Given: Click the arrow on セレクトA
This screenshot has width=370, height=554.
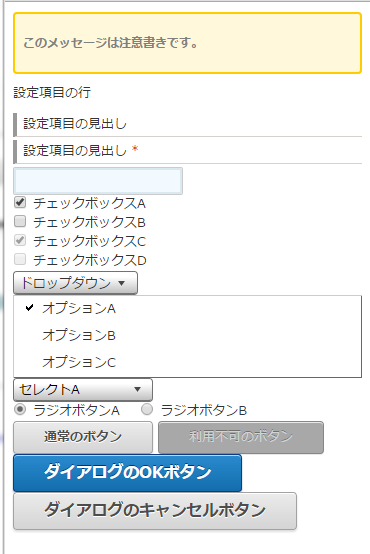Looking at the screenshot, I should click(x=137, y=390).
